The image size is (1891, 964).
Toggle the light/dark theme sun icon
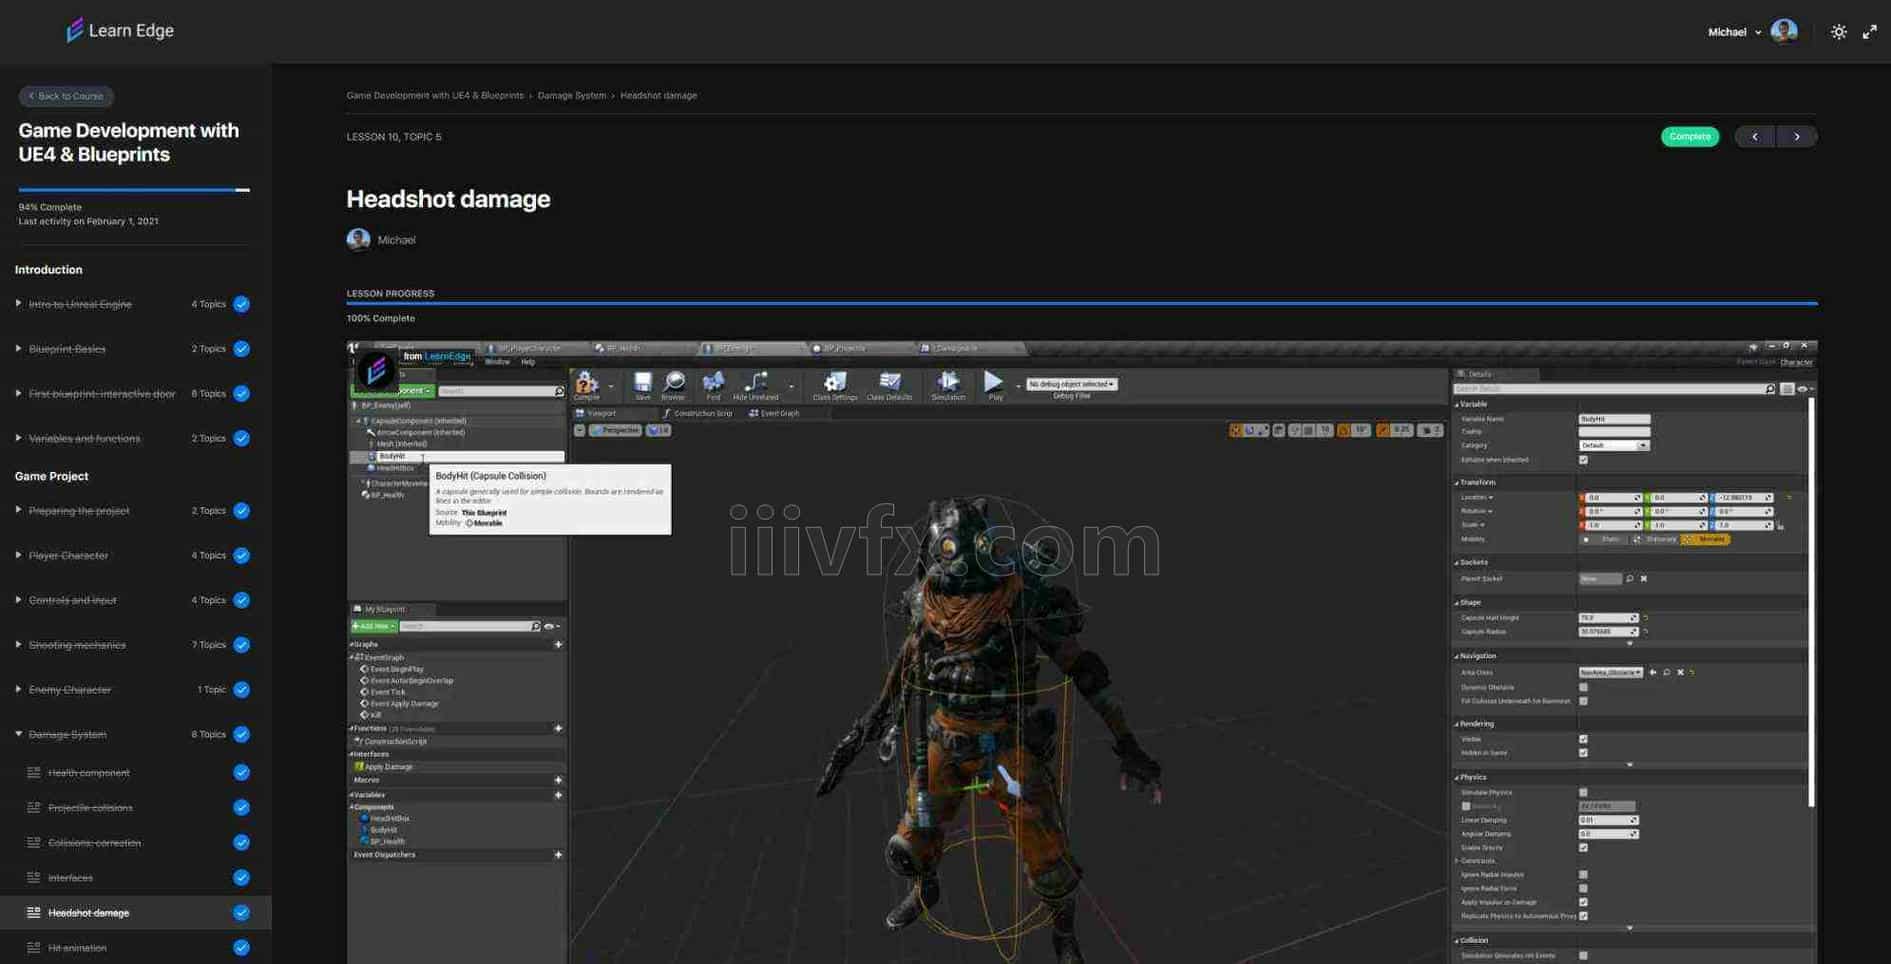1838,32
